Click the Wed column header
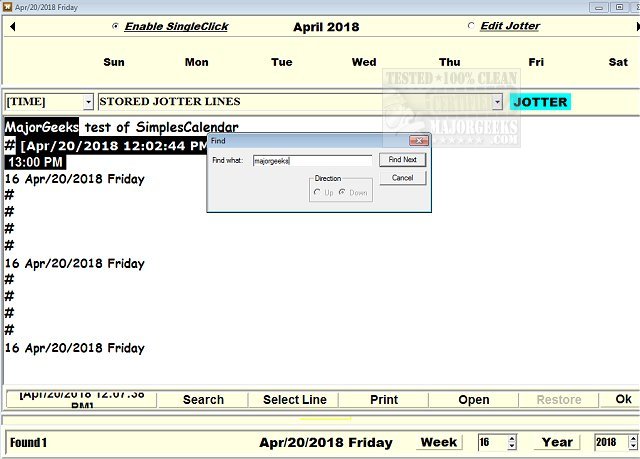The width and height of the screenshot is (640, 459). pyautogui.click(x=364, y=62)
